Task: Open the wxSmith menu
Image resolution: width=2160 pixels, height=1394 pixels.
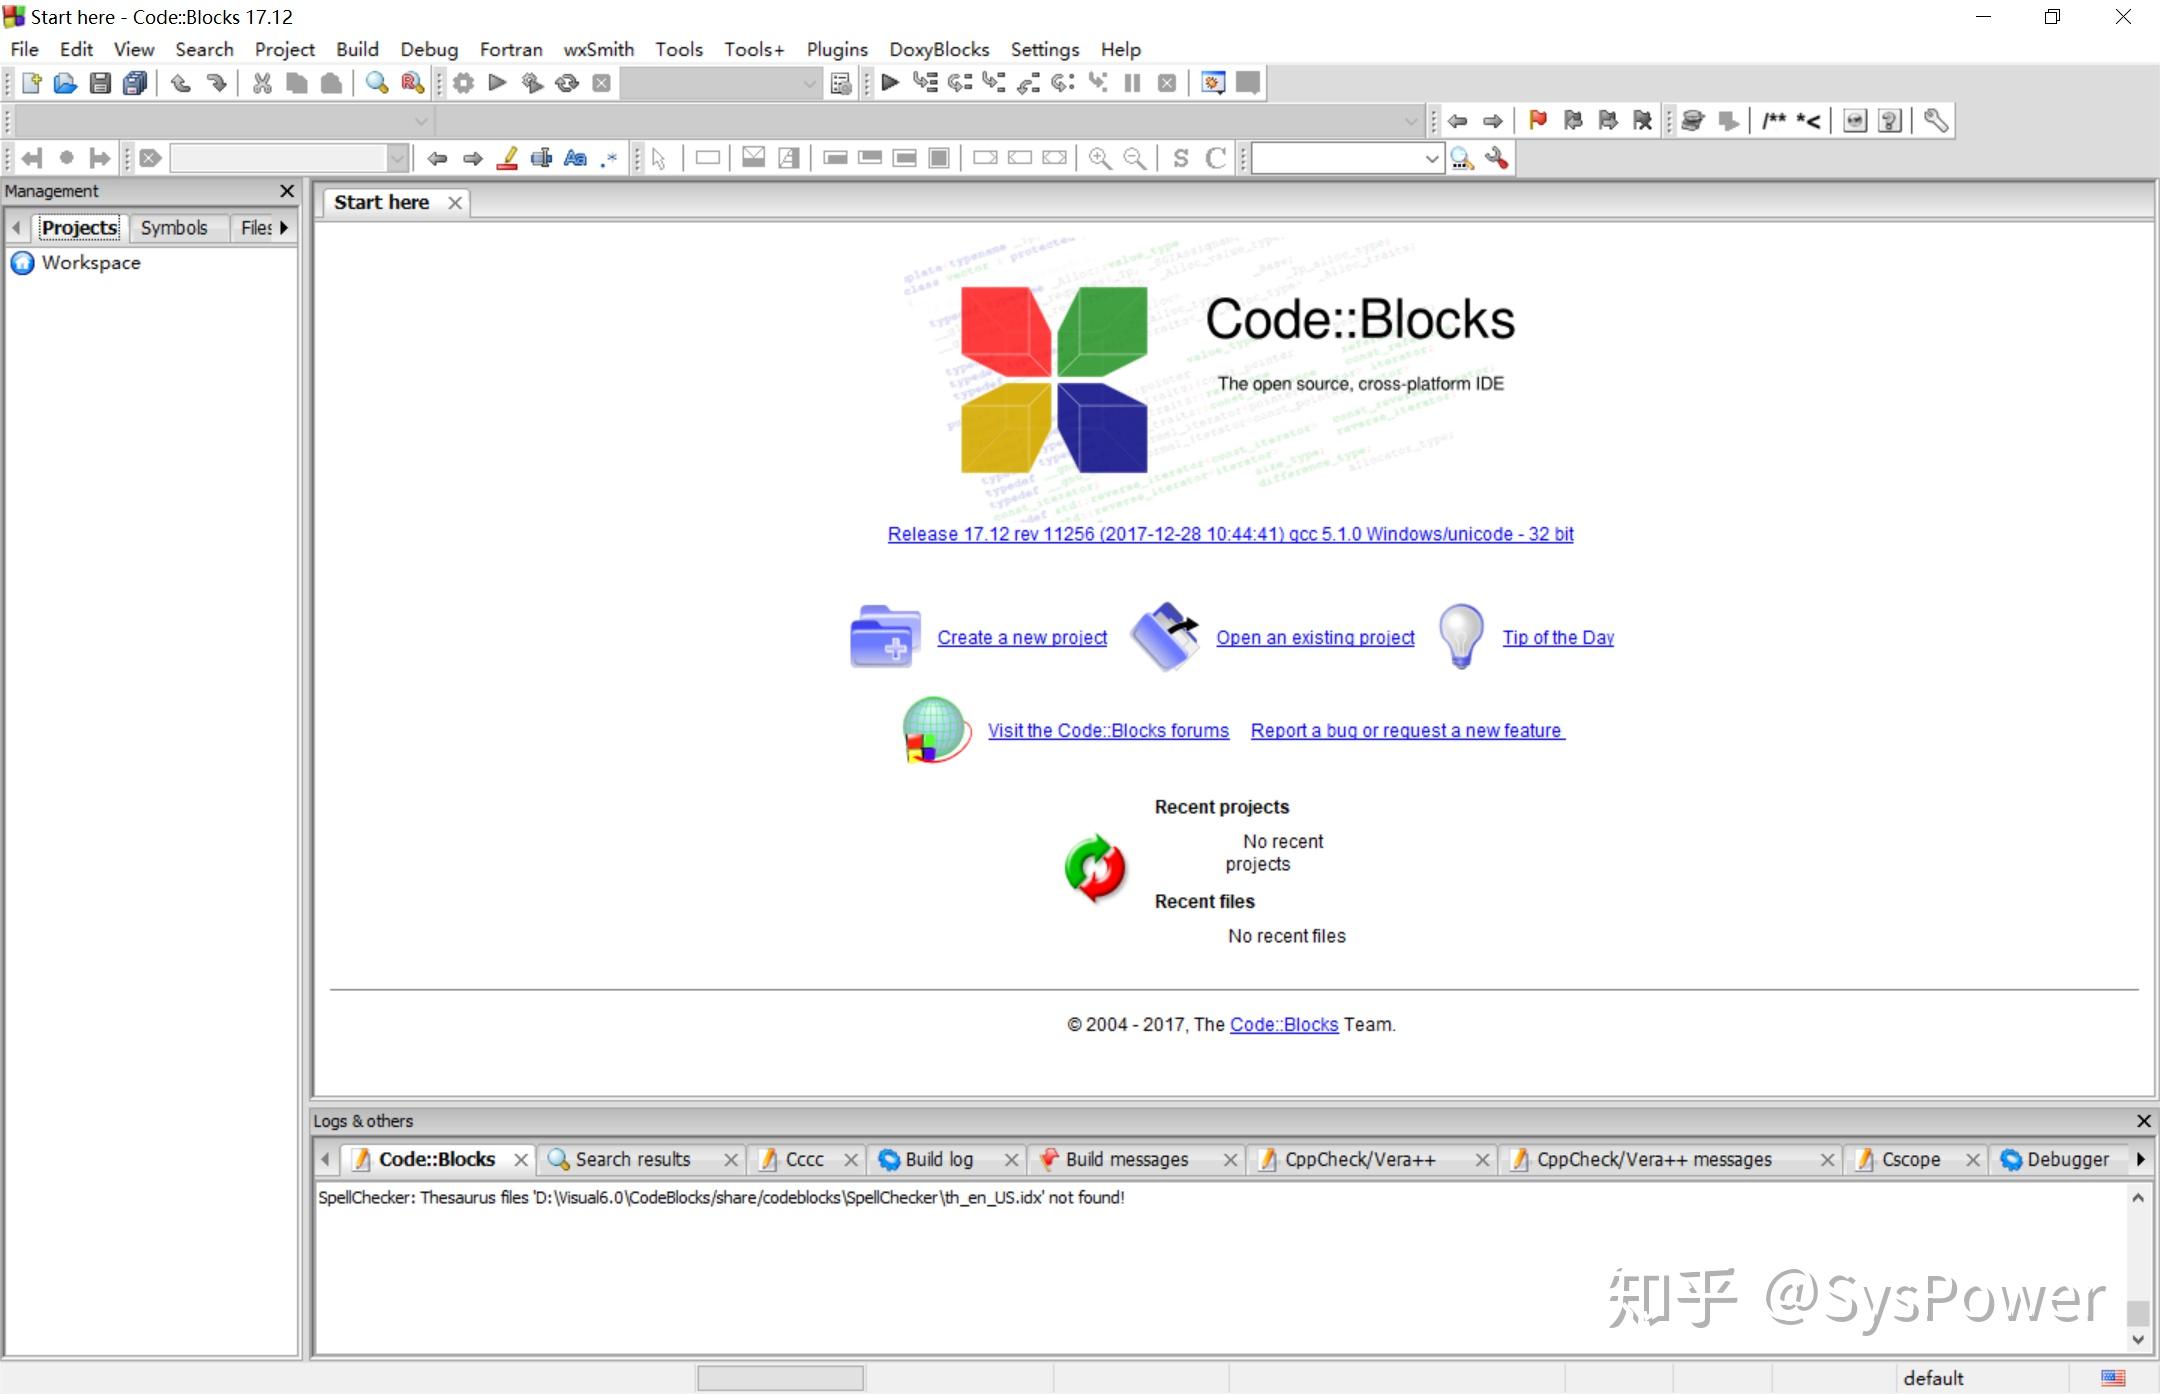Action: pyautogui.click(x=598, y=49)
